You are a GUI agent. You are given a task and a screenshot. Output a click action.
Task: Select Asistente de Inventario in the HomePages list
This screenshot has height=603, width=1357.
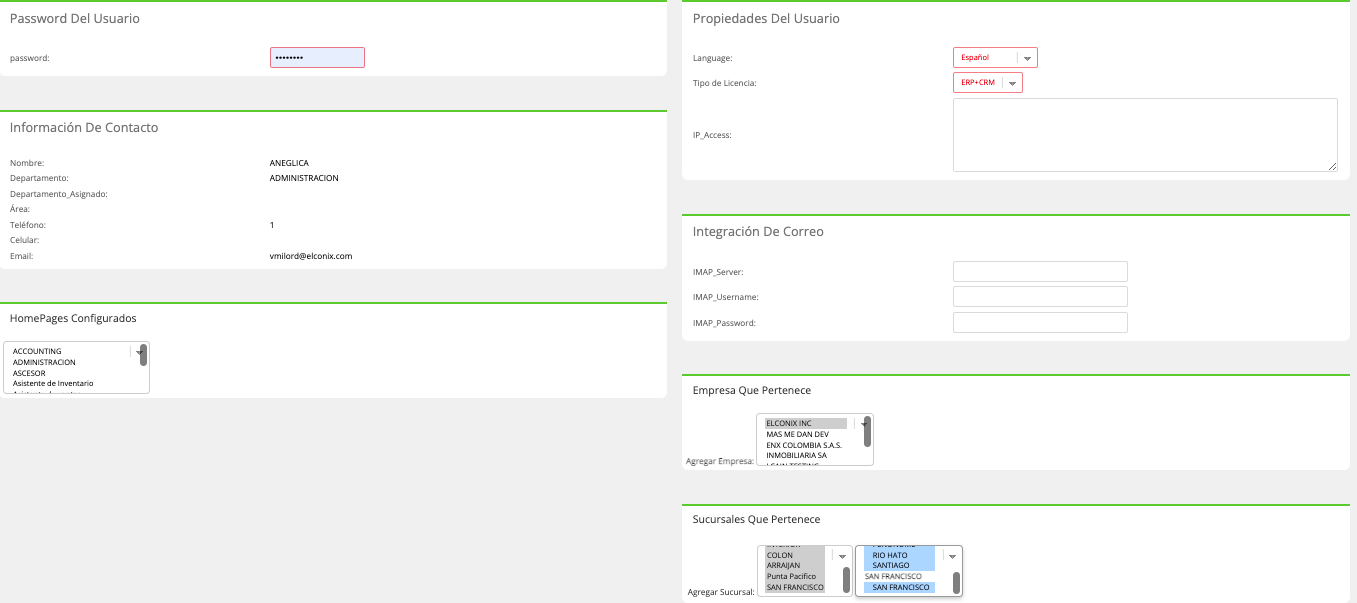(53, 383)
